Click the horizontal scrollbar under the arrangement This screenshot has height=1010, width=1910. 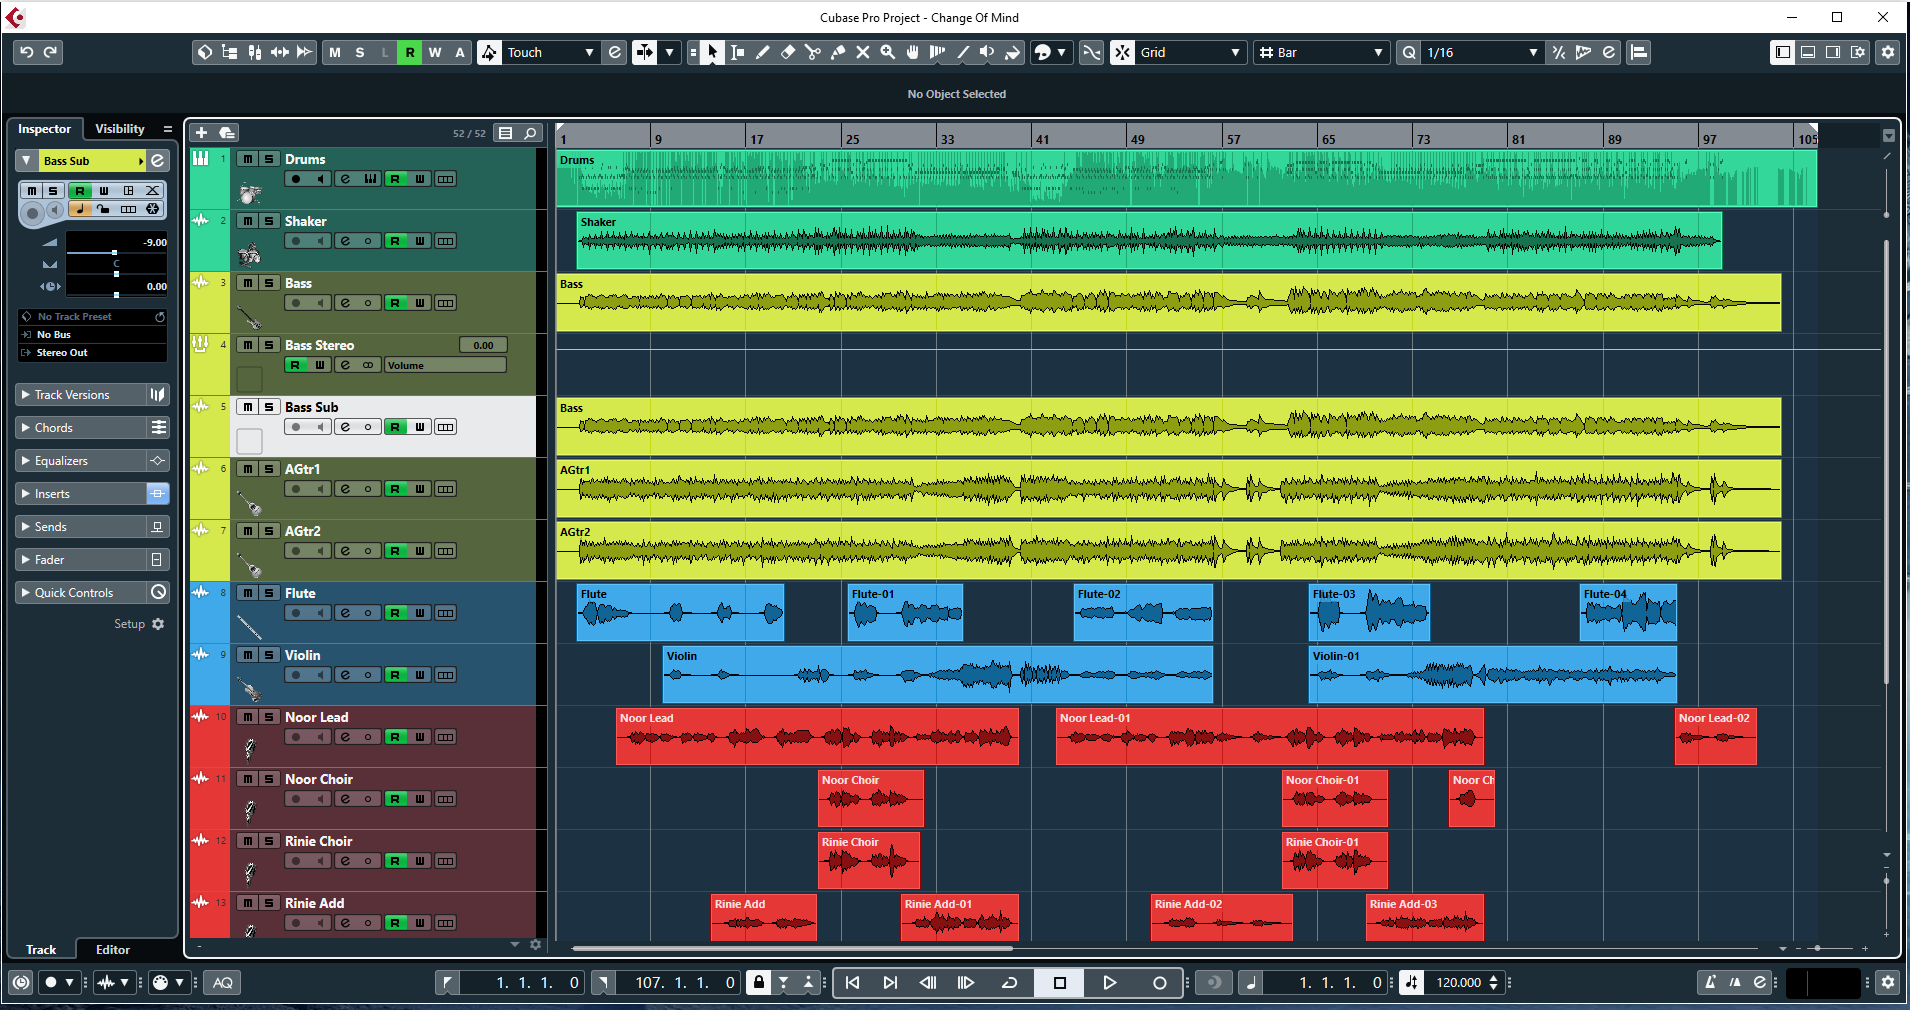coord(792,948)
